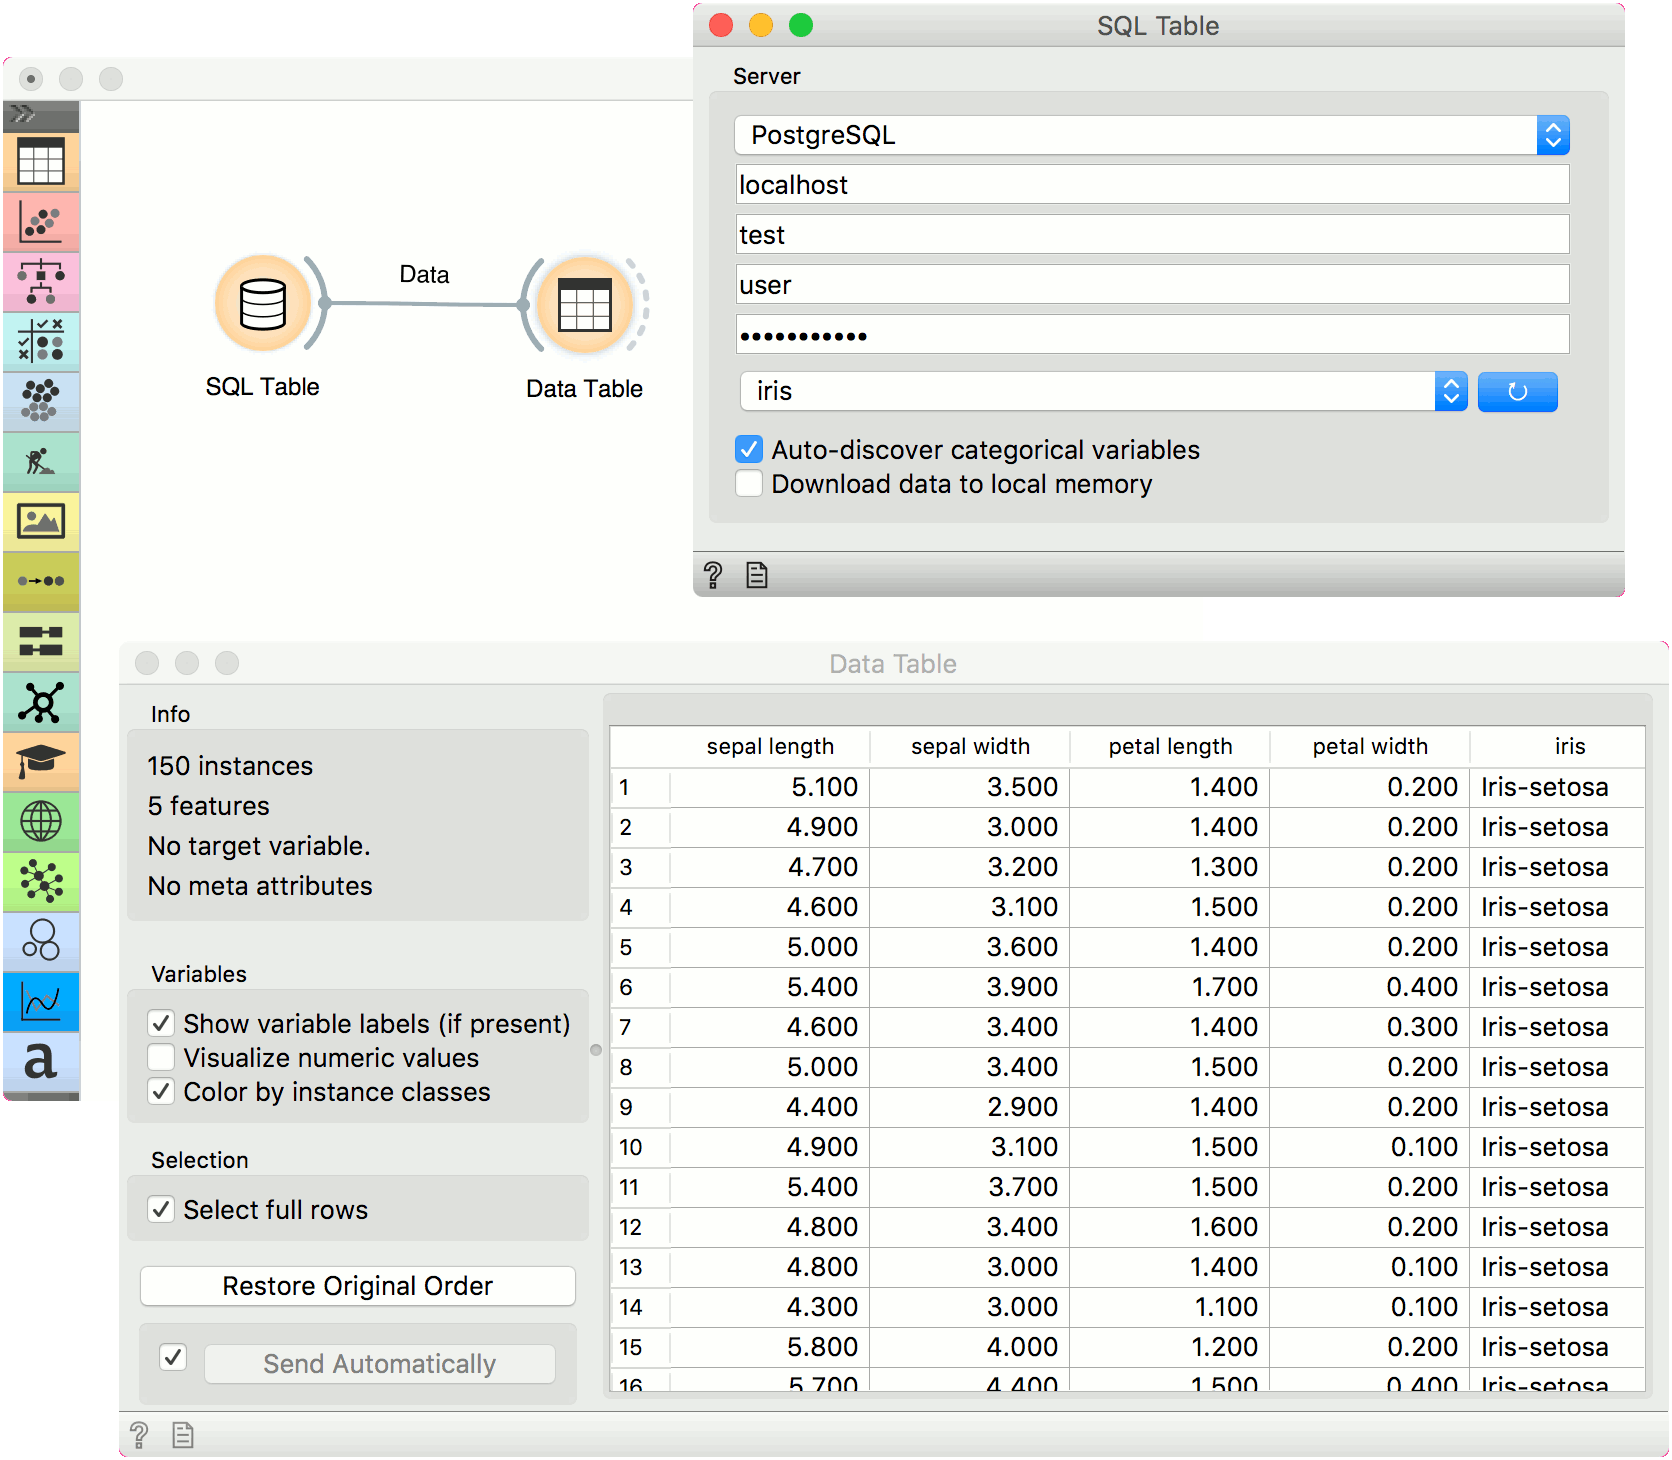1672x1460 pixels.
Task: Close the SQL Table window
Action: pos(721,25)
